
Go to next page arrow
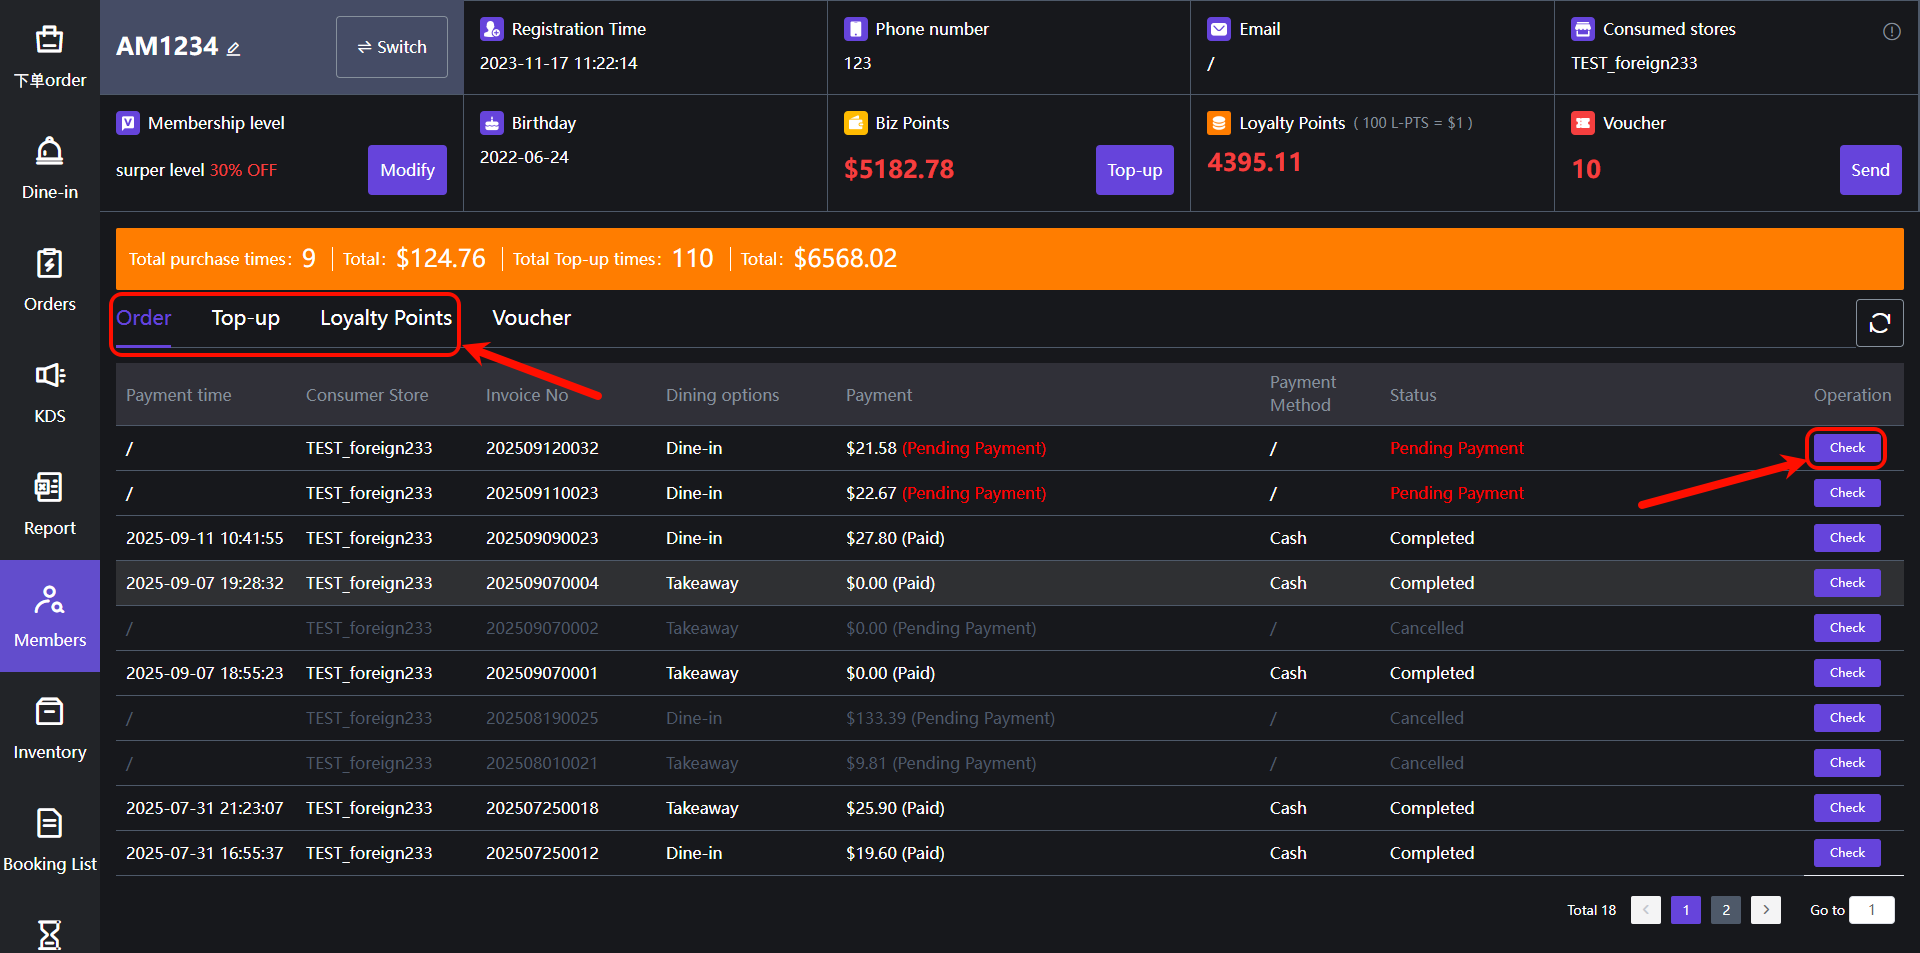1765,910
